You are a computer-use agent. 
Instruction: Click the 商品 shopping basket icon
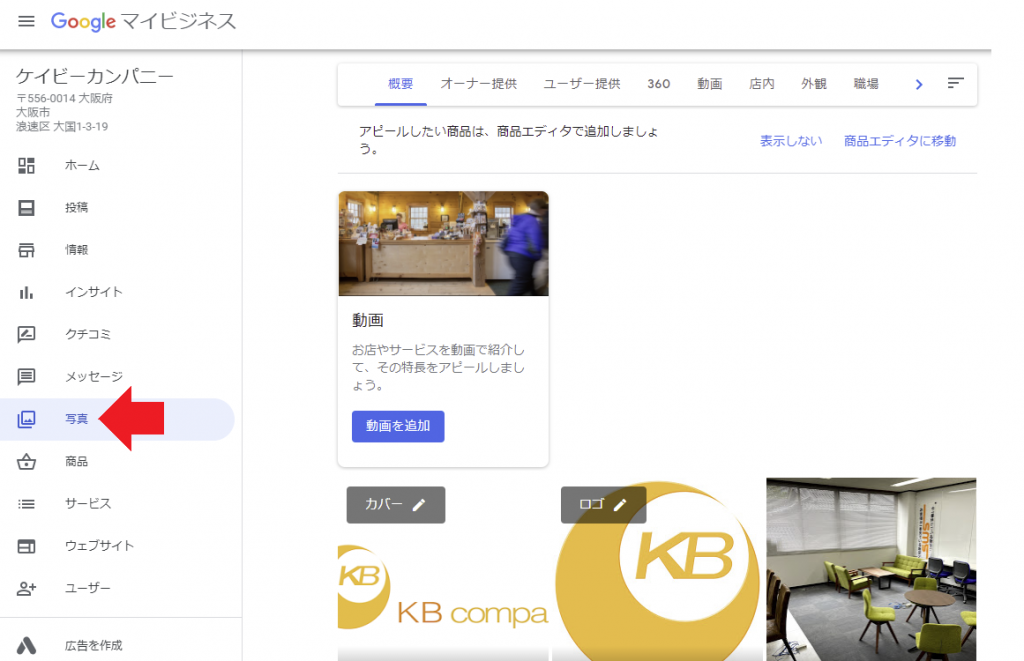26,462
